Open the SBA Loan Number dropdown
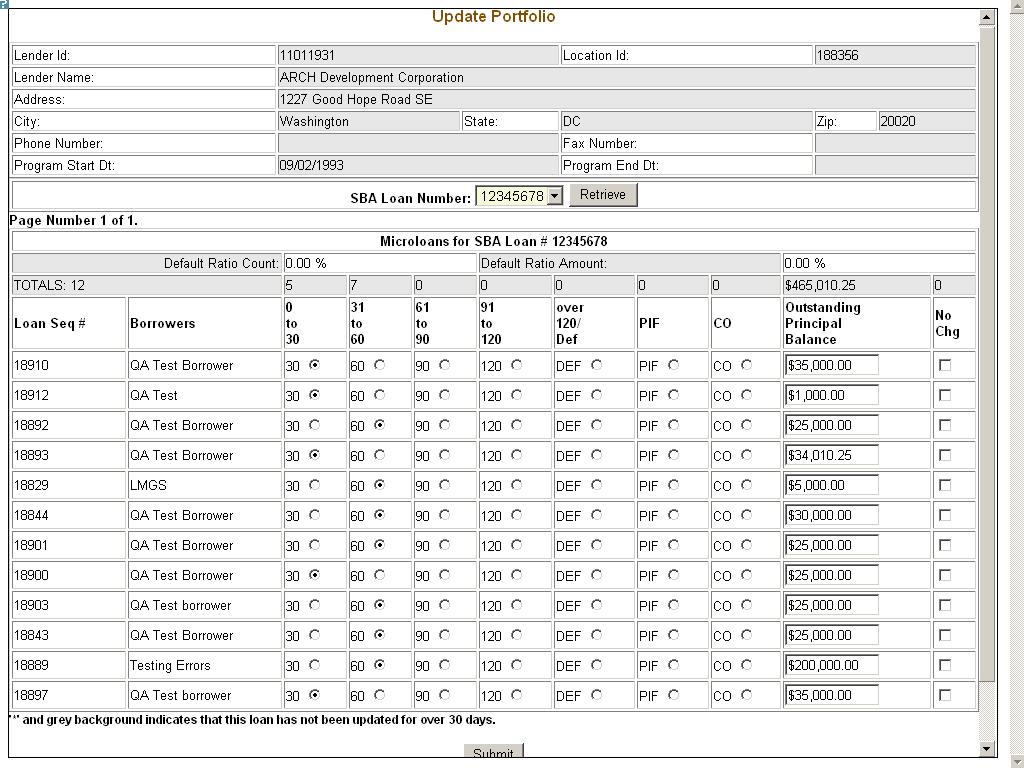The height and width of the screenshot is (768, 1024). 555,196
